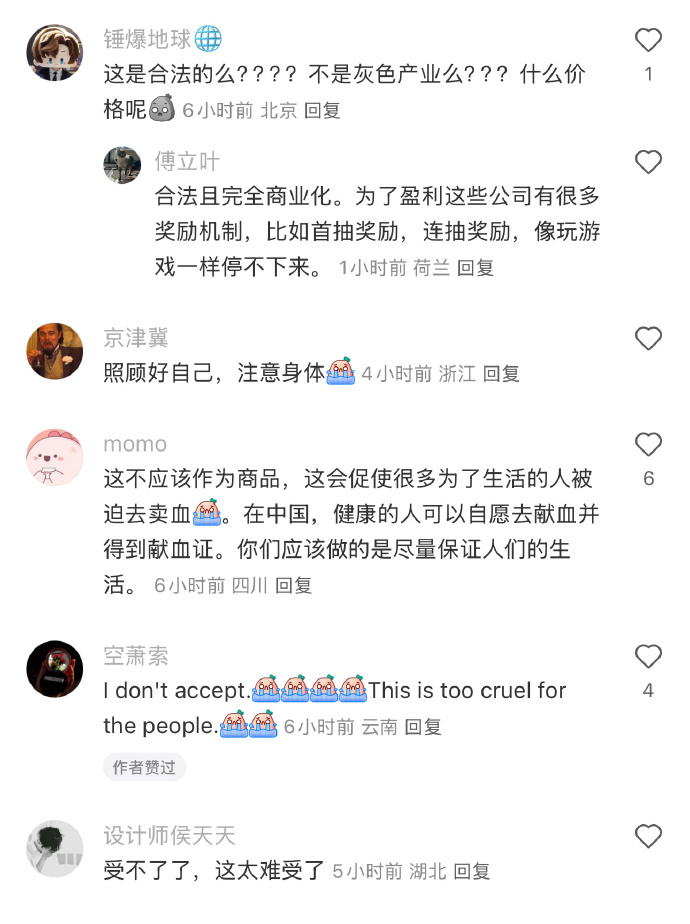Heart the 'I don't accept' comment

pyautogui.click(x=648, y=656)
